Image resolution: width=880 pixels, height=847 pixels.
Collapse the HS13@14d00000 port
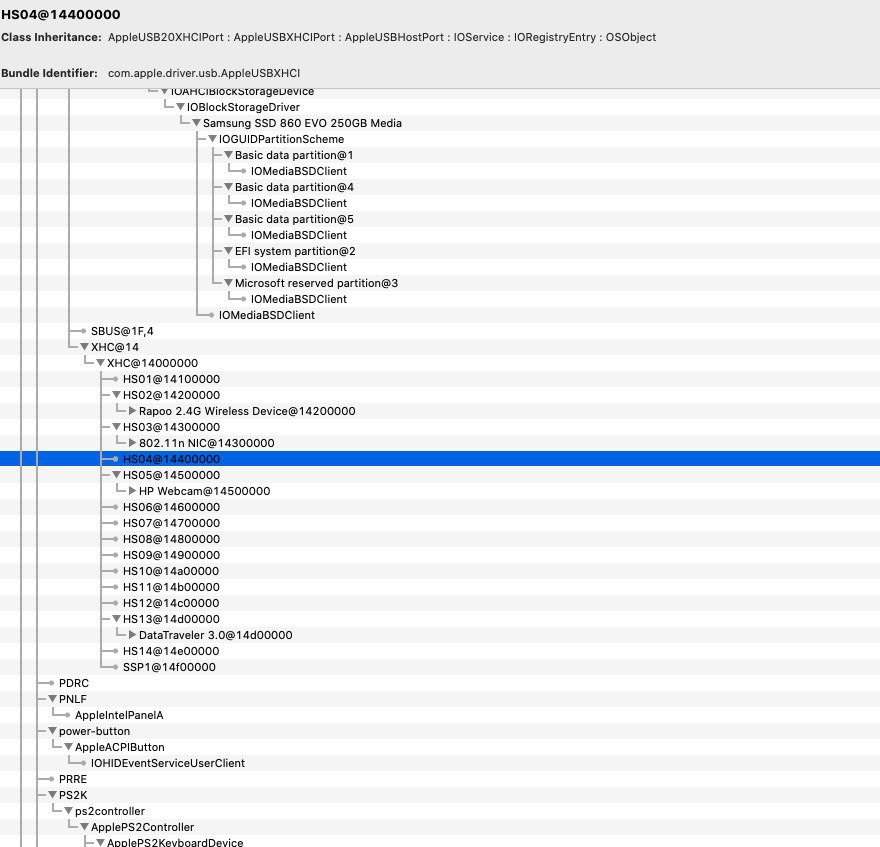(x=116, y=619)
